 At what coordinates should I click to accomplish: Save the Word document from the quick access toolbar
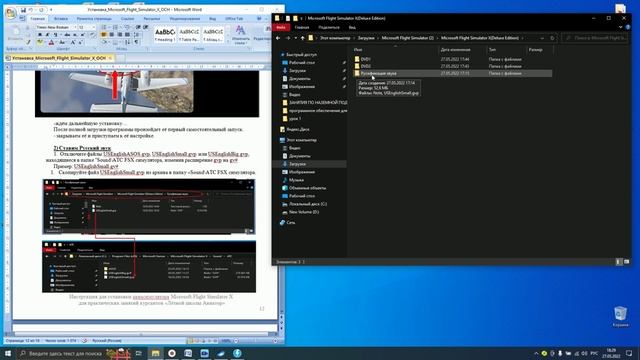tap(22, 10)
